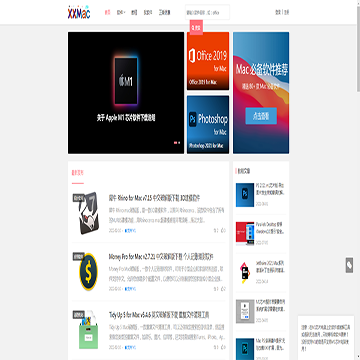Open the Photoshop for Mac tile

tap(208, 125)
